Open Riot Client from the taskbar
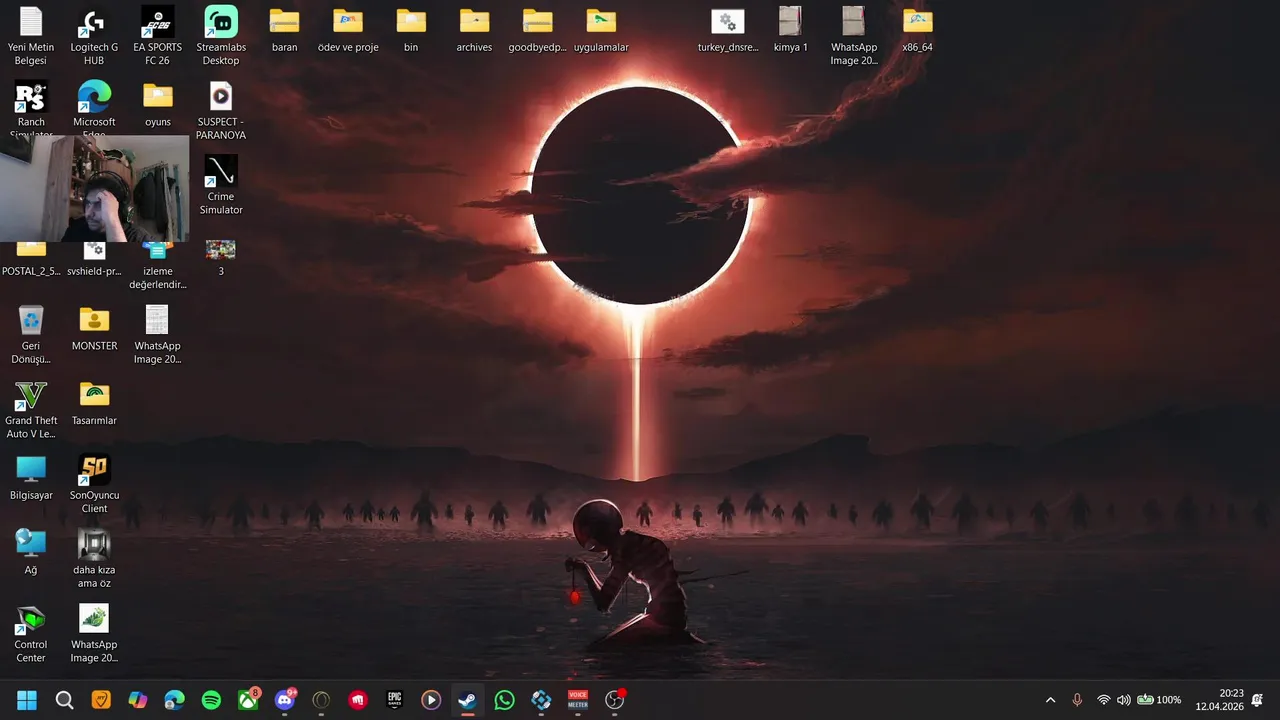1280x720 pixels. pyautogui.click(x=358, y=700)
